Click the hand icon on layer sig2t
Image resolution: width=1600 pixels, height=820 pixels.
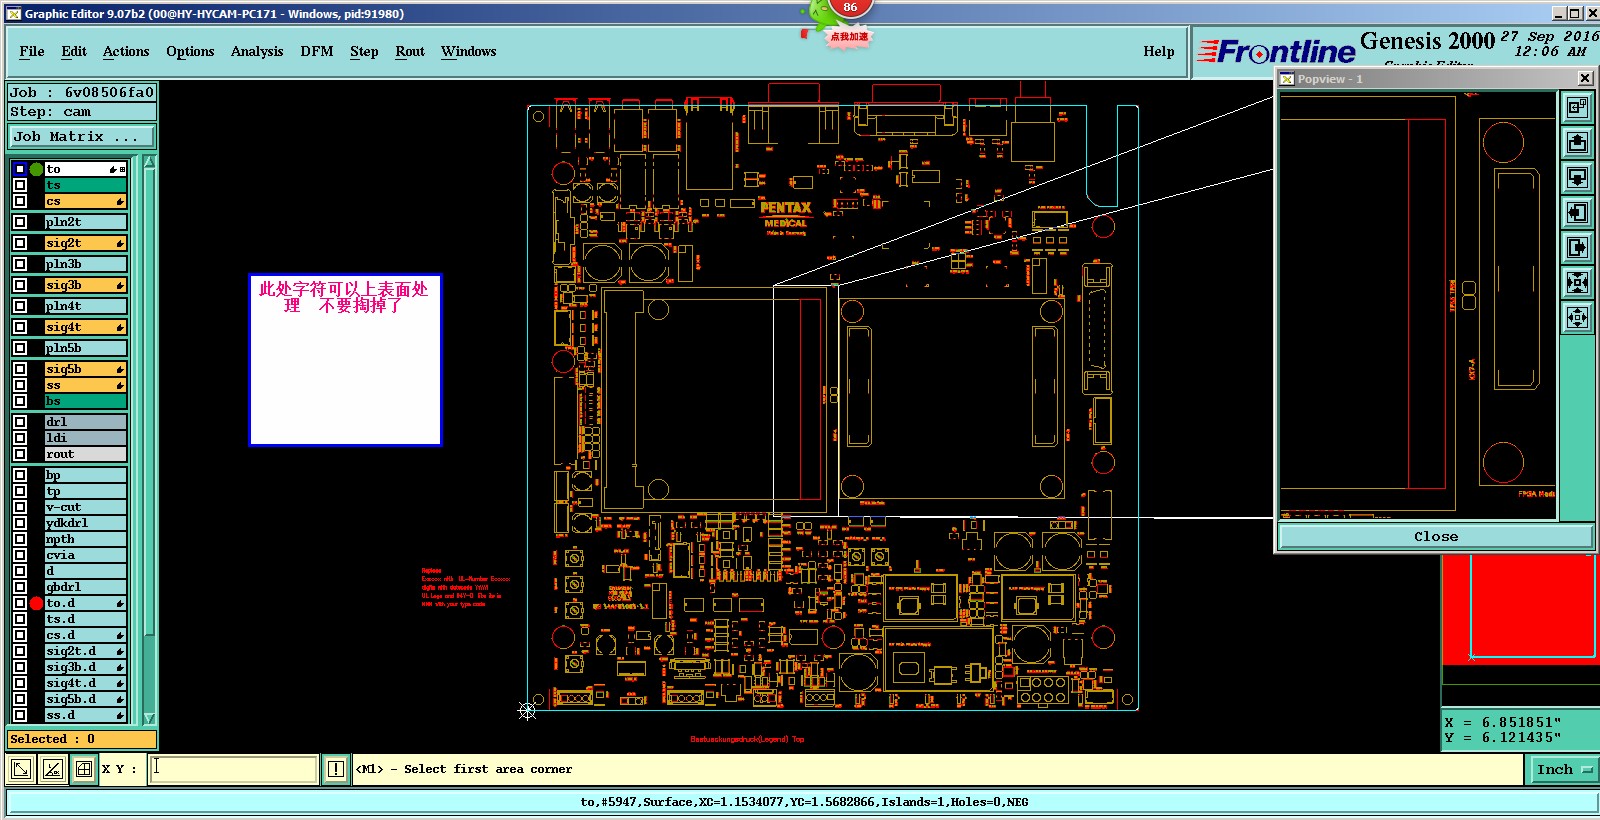click(120, 244)
